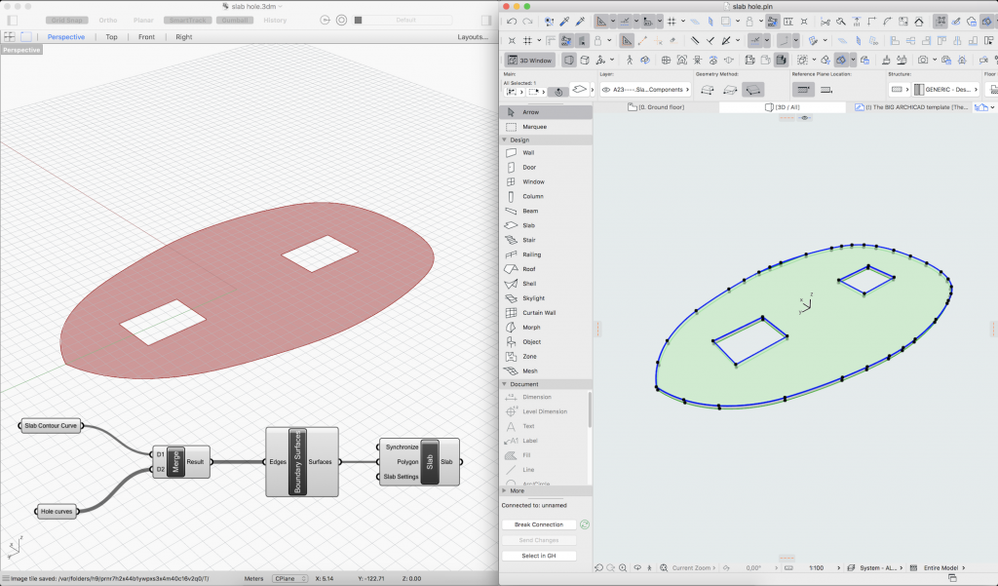Click the green sync icon beside Break Connection
Image resolution: width=998 pixels, height=586 pixels.
[585, 524]
